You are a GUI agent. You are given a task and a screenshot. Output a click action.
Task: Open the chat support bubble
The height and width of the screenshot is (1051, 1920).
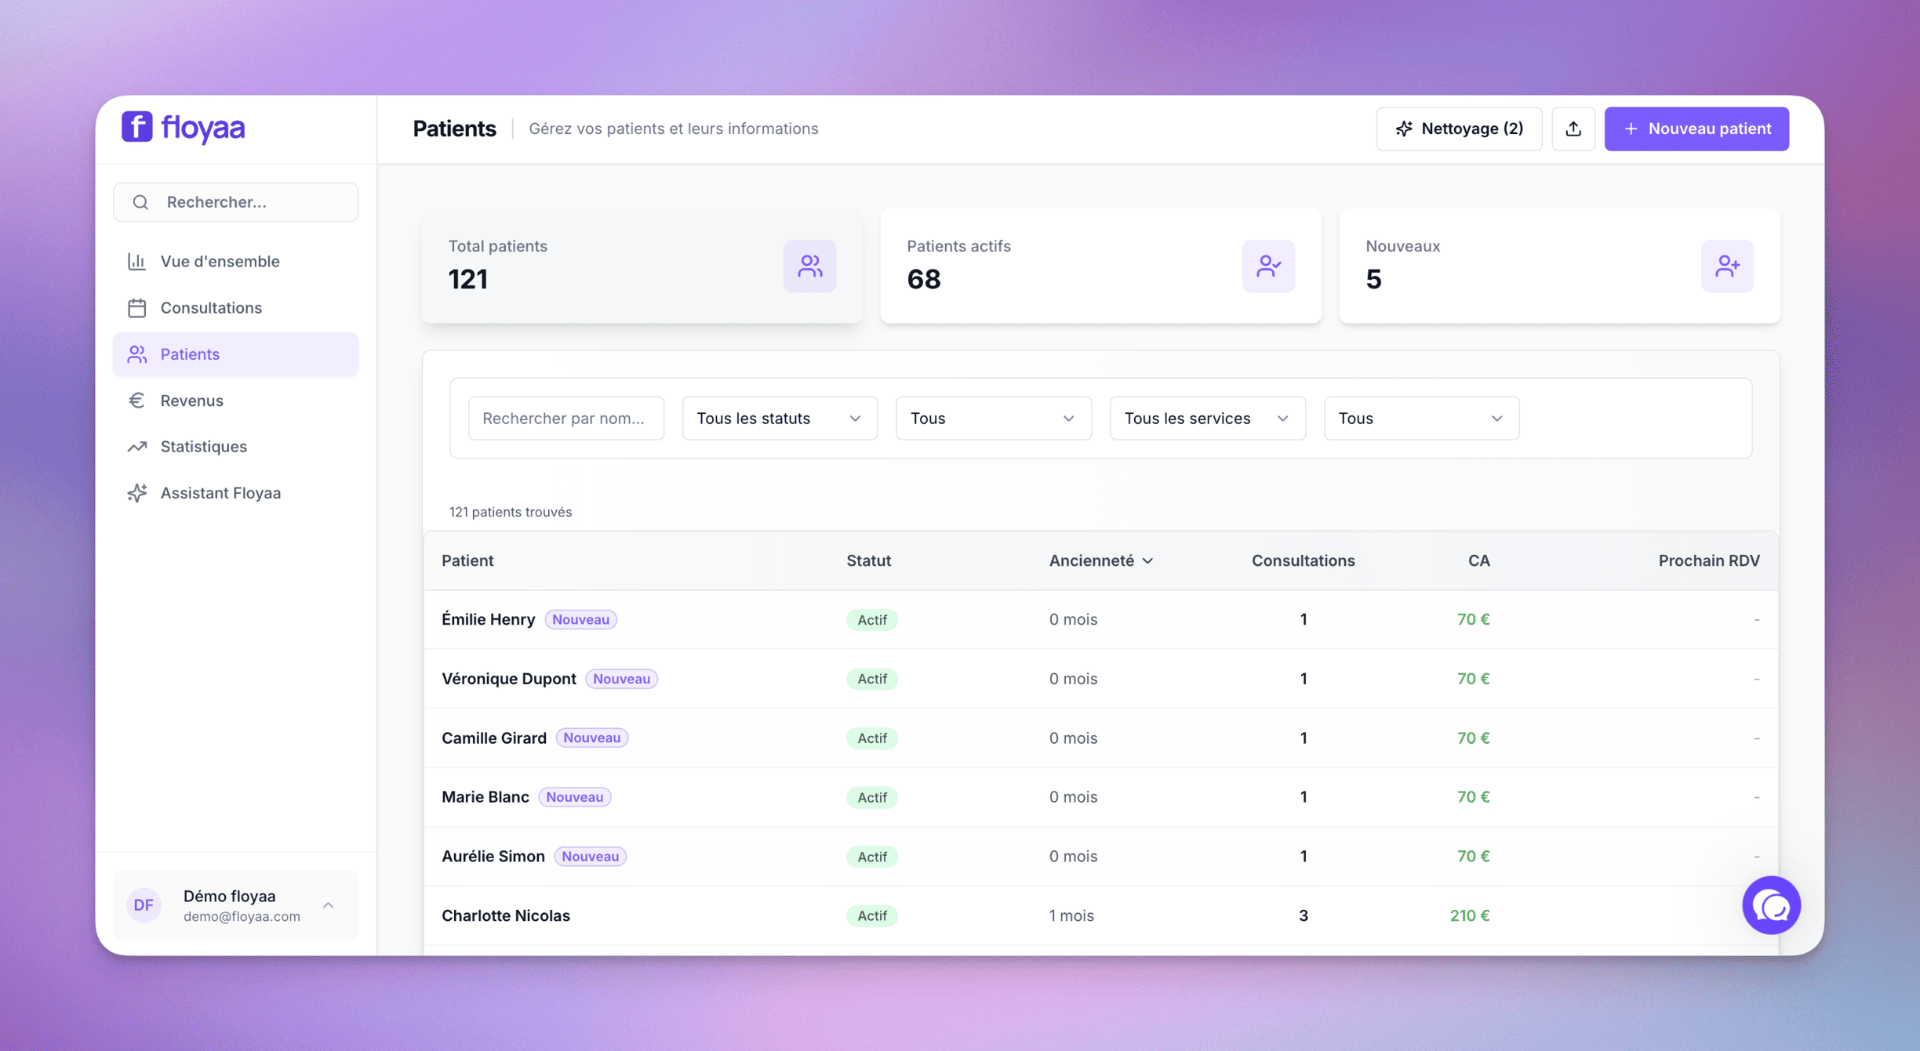[1771, 906]
